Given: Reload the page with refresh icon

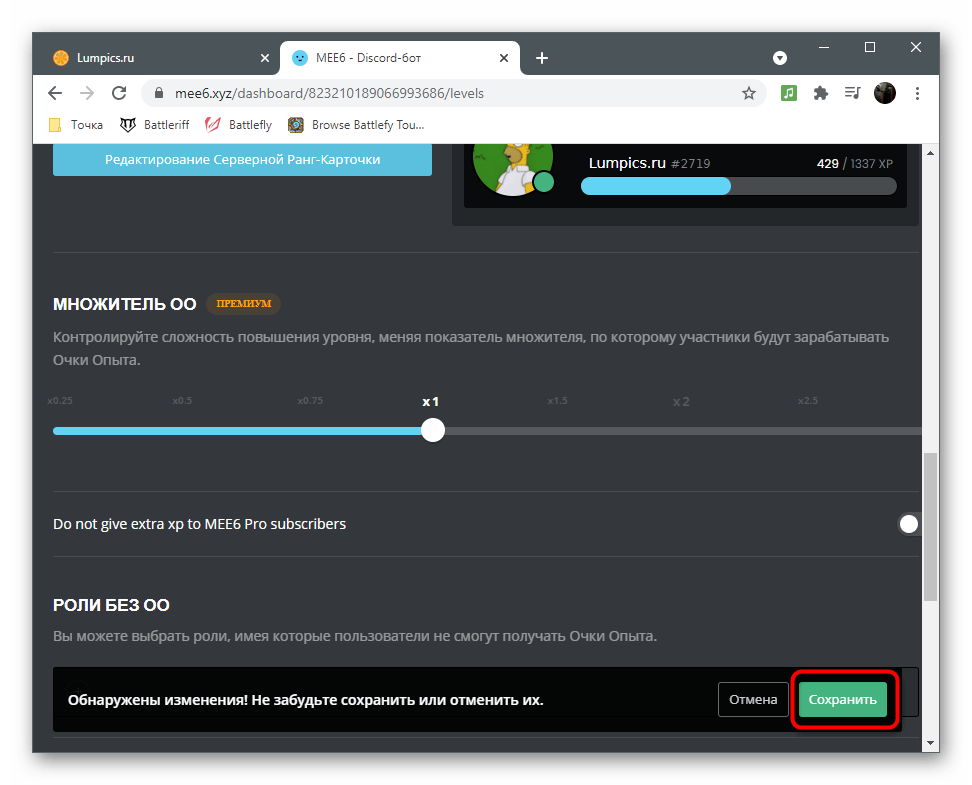Looking at the screenshot, I should click(119, 93).
